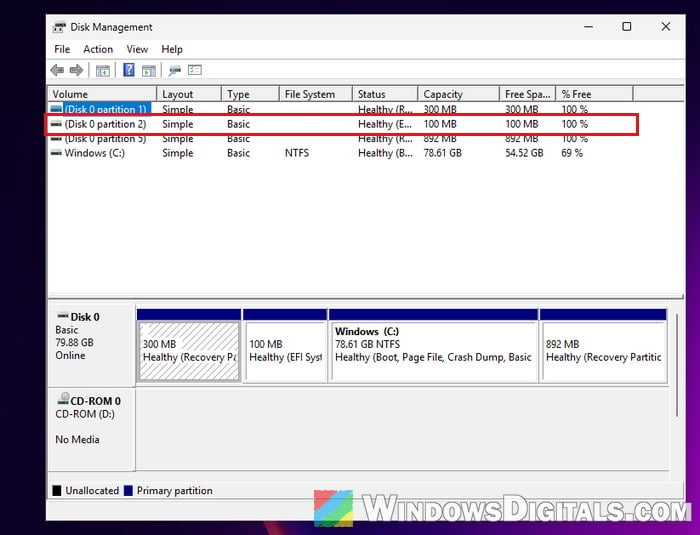Click the Forward arrow toolbar icon
Image resolution: width=700 pixels, height=535 pixels.
click(76, 70)
